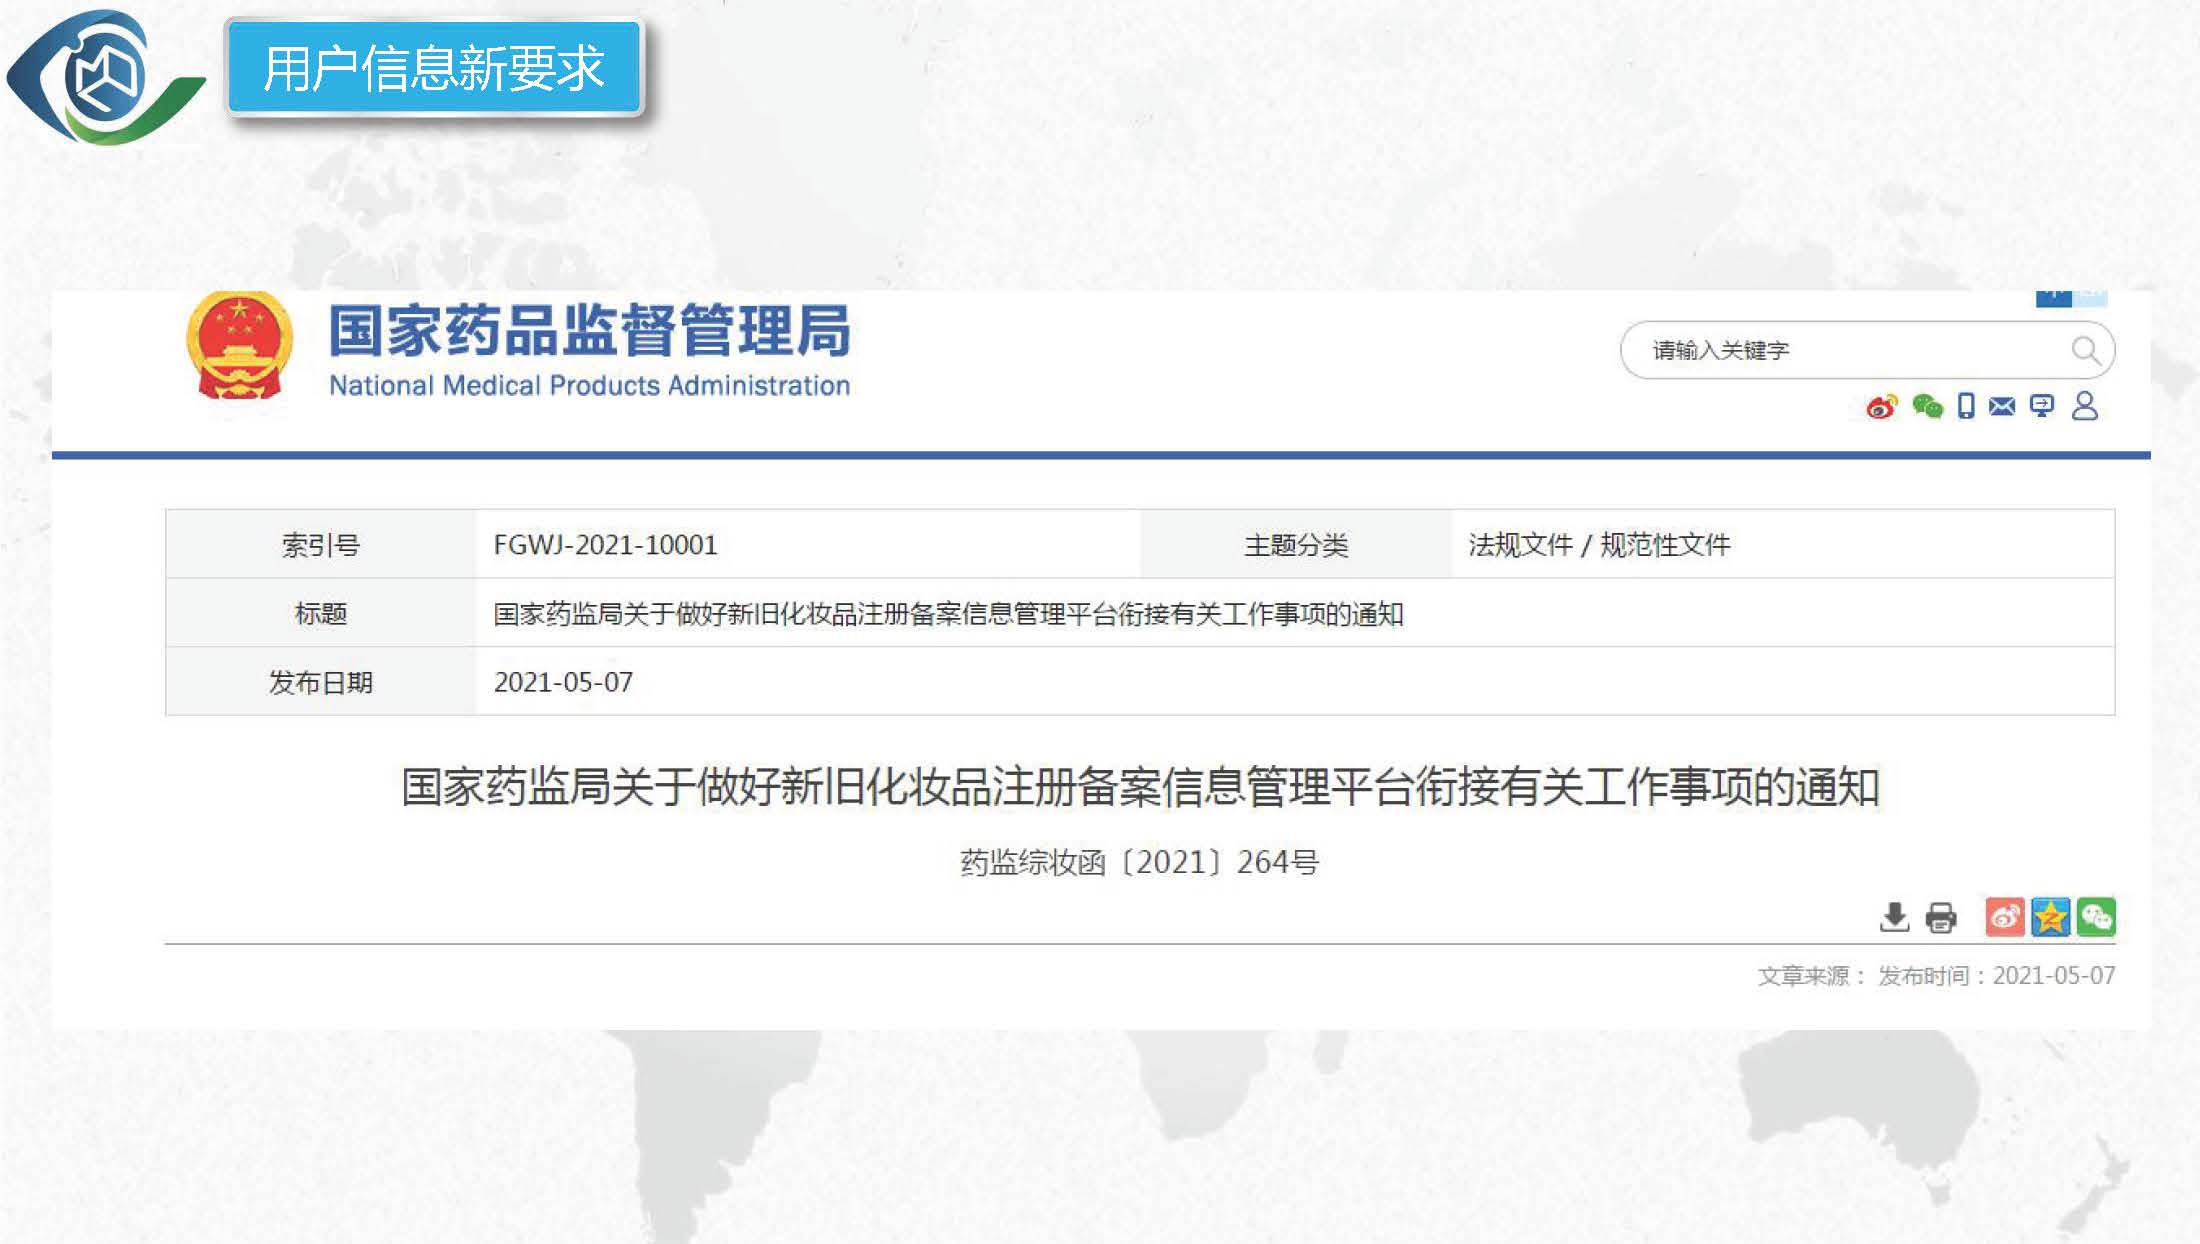Click the 国家药品监督管理局 title text

[x=589, y=331]
